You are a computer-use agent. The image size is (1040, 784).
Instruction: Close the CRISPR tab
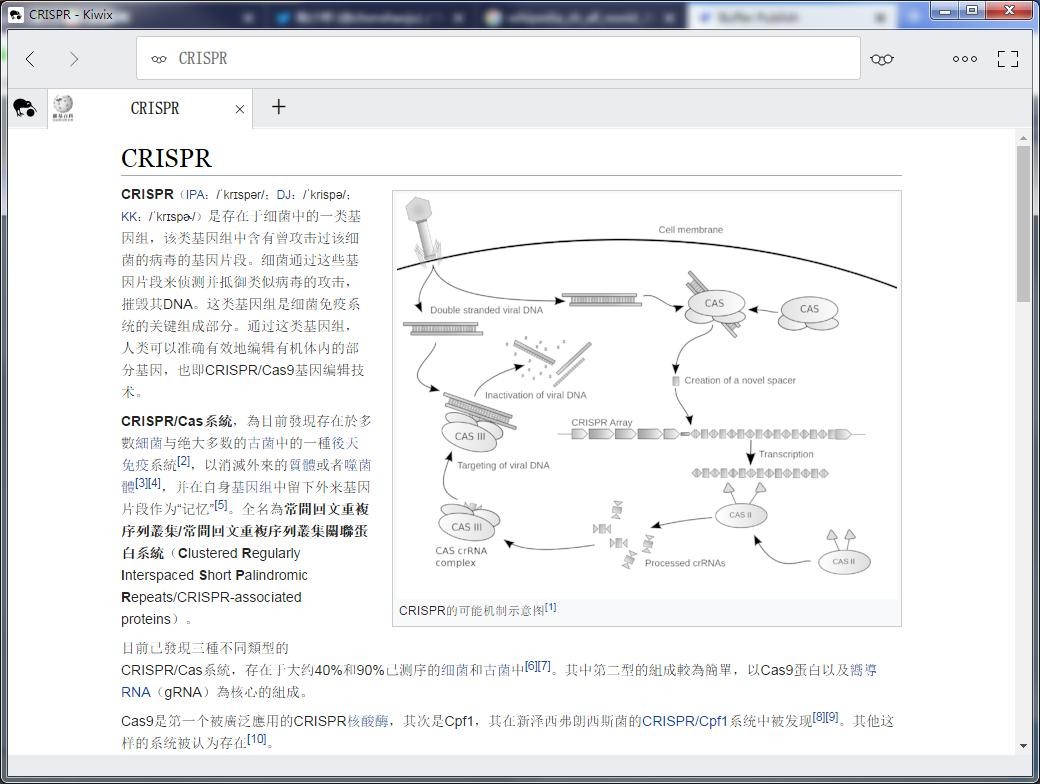240,109
